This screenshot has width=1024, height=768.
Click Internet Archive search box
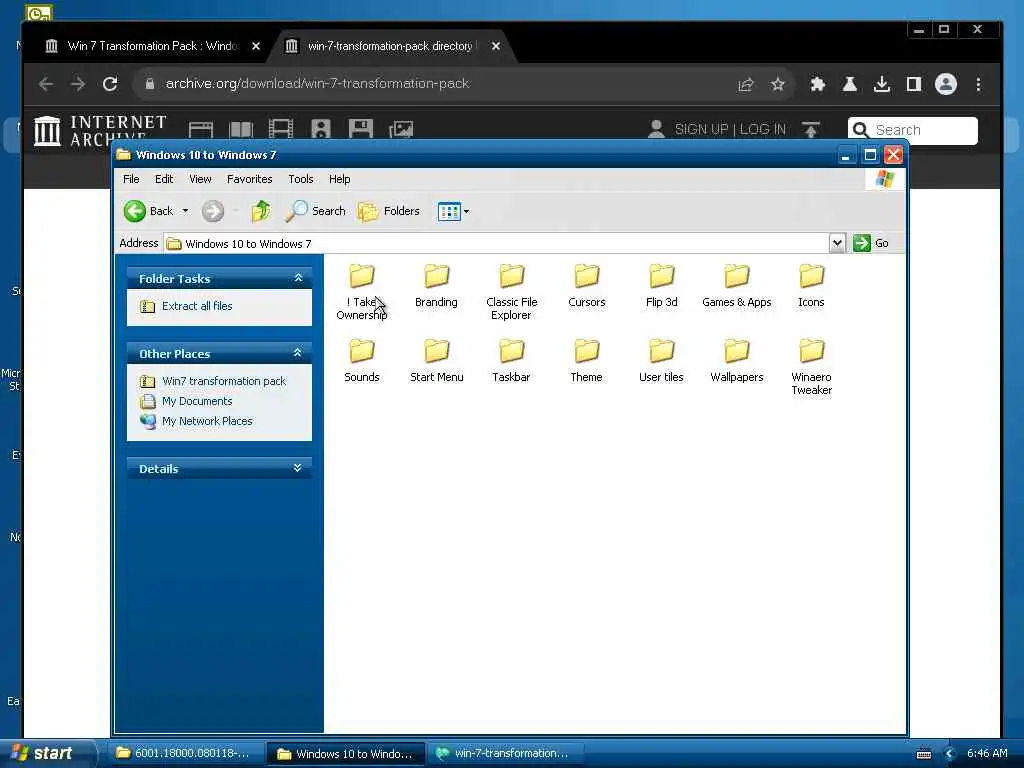click(x=912, y=130)
